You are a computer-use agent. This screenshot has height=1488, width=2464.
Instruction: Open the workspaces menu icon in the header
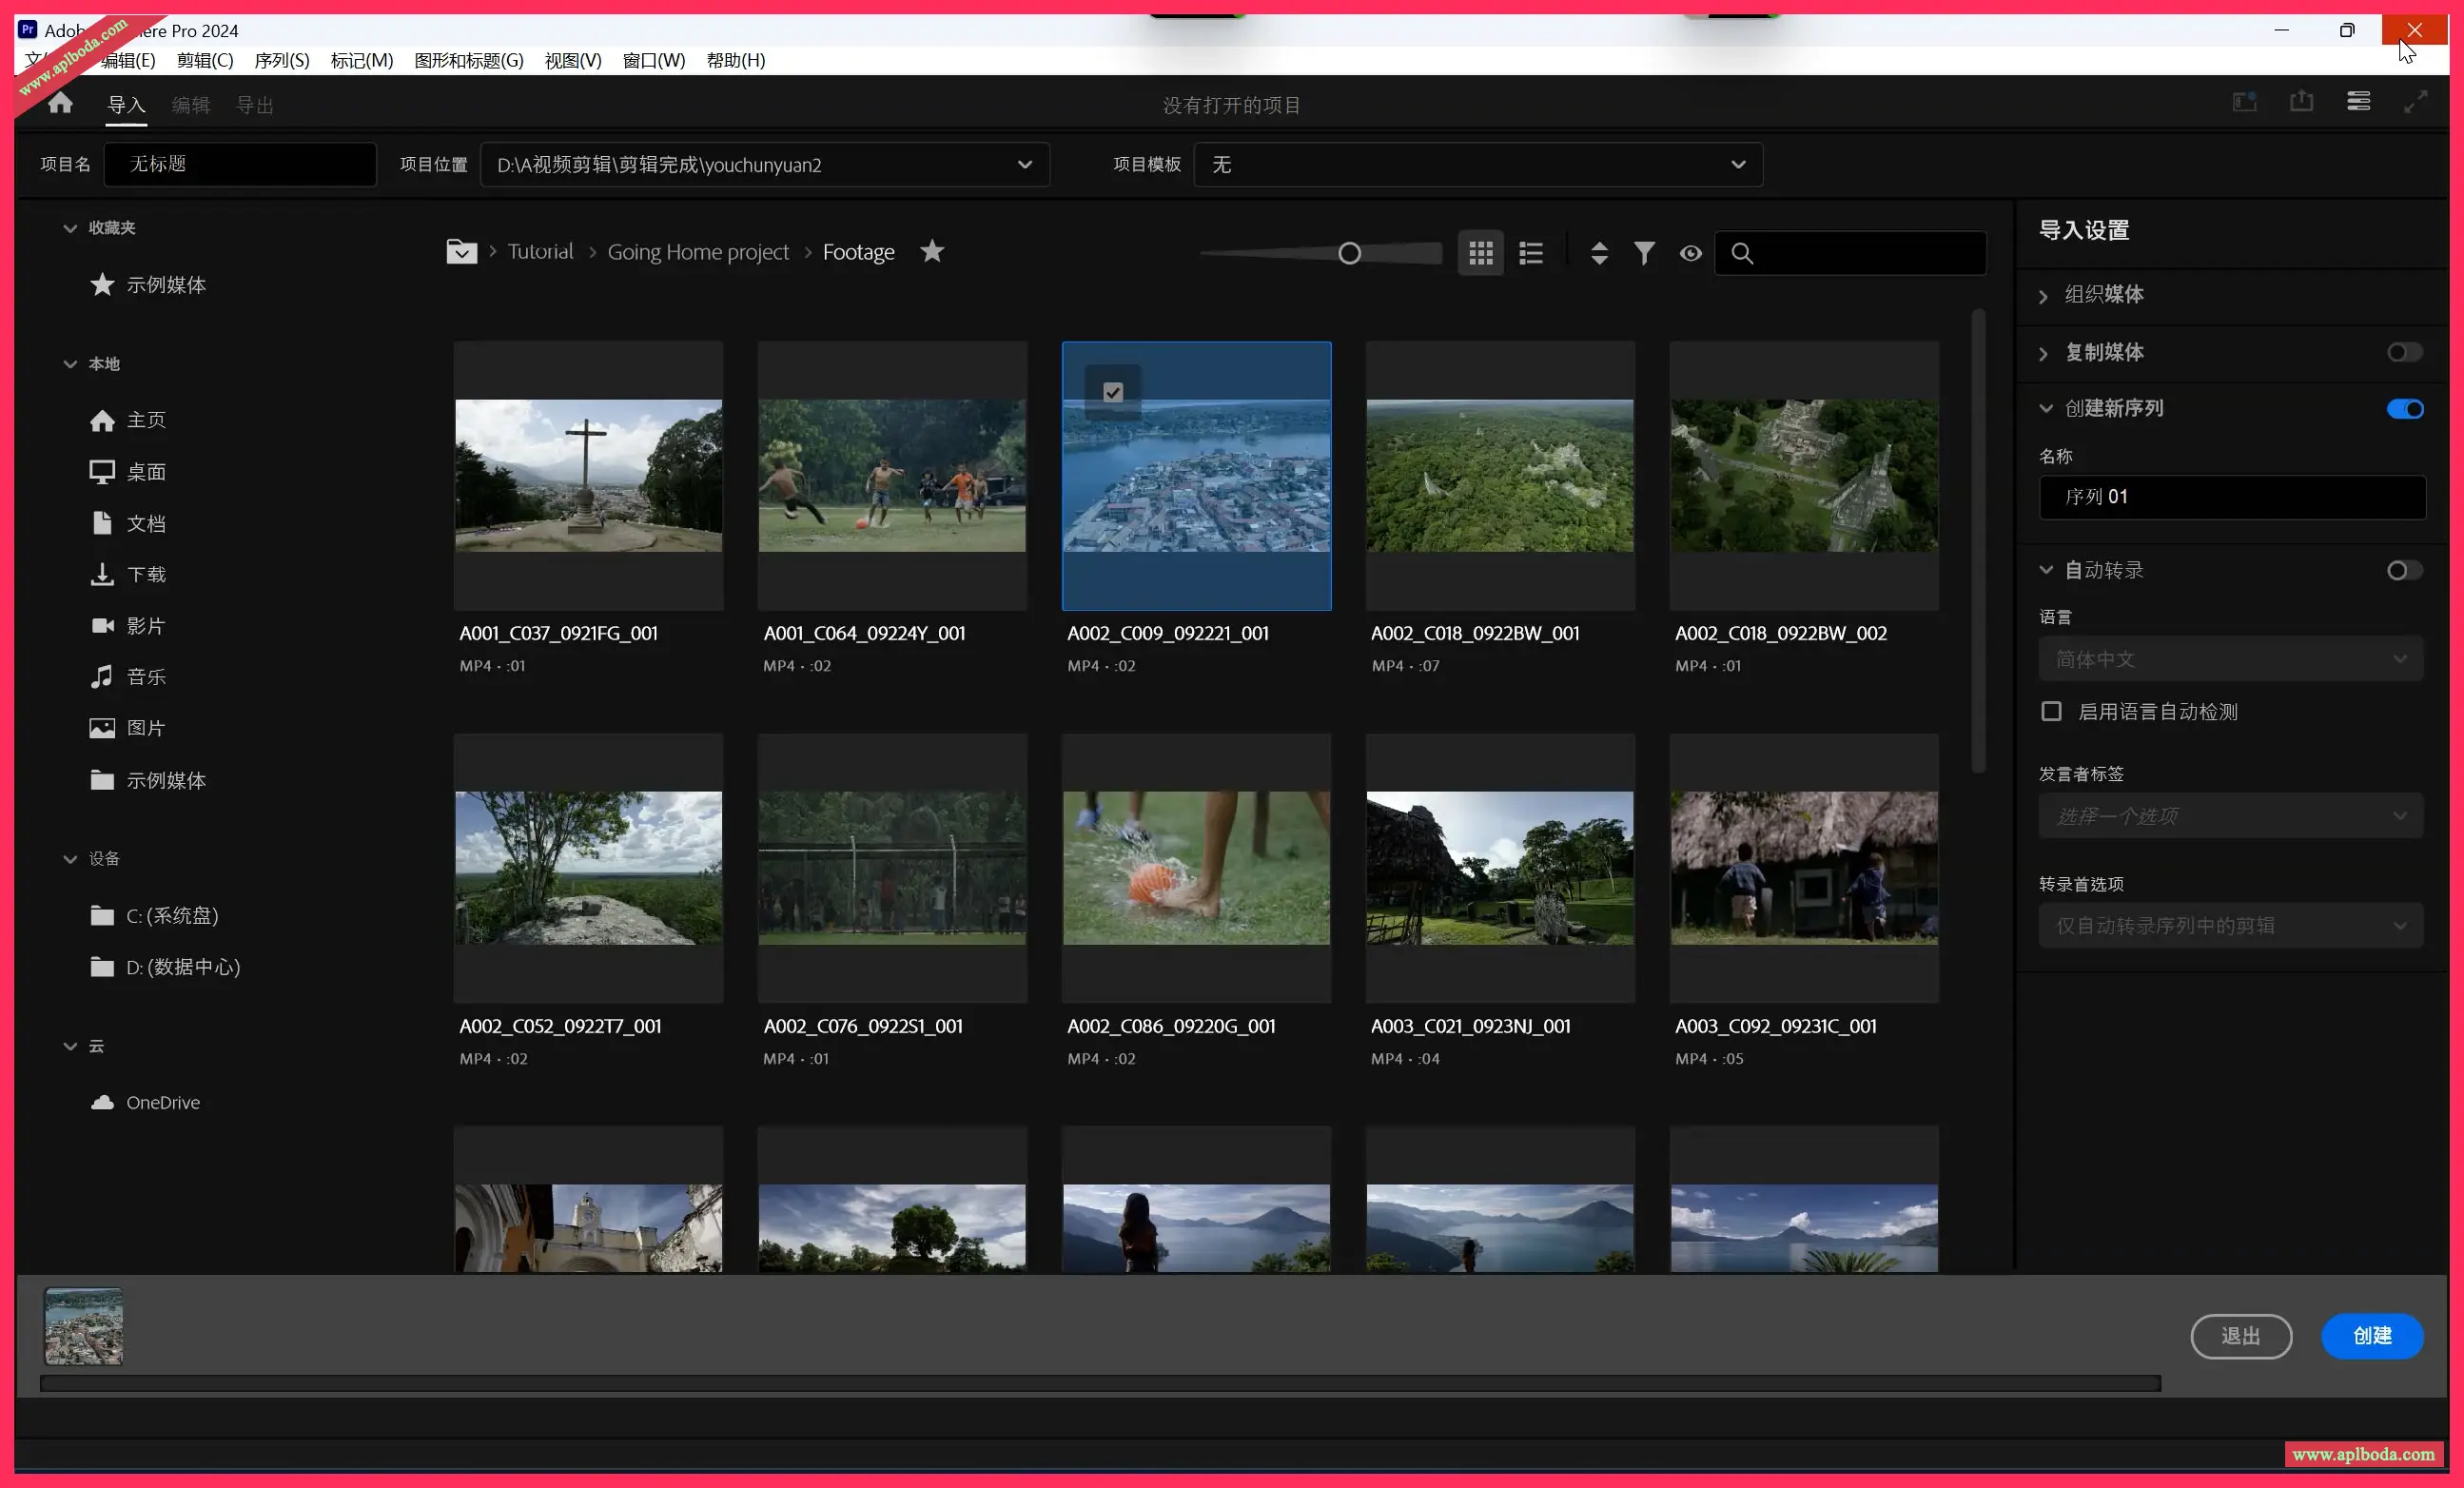pos(2358,101)
